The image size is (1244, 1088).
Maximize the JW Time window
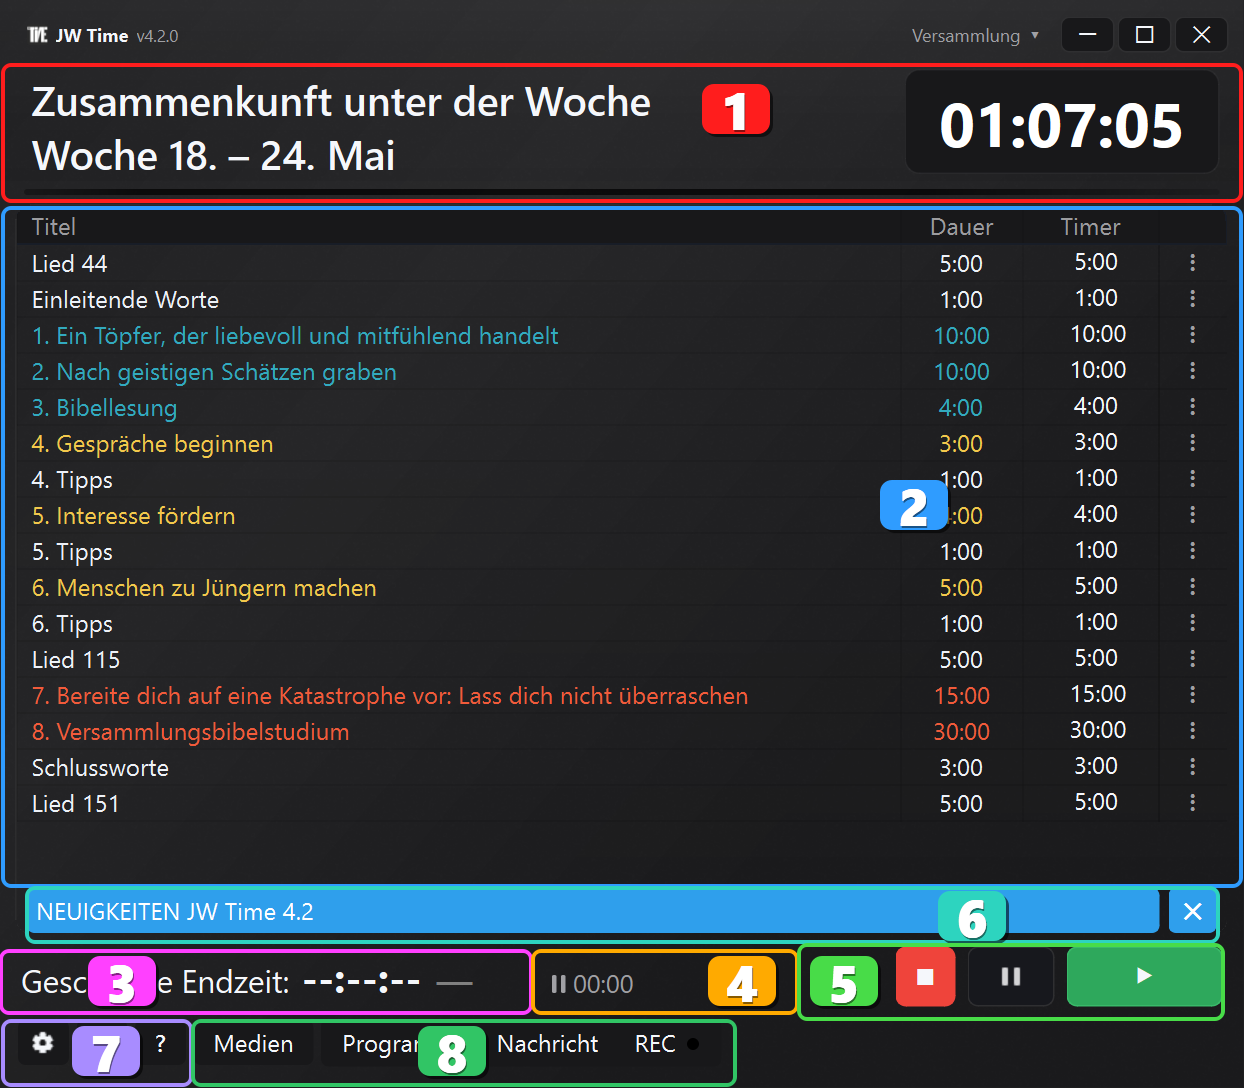pos(1145,35)
